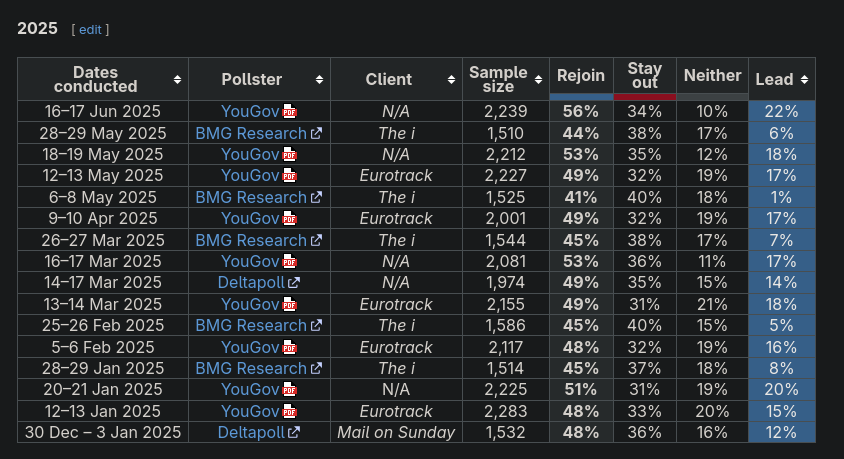Open PDF icon for 16–17 Mar 2025 YouGov
The image size is (844, 459).
tap(290, 262)
